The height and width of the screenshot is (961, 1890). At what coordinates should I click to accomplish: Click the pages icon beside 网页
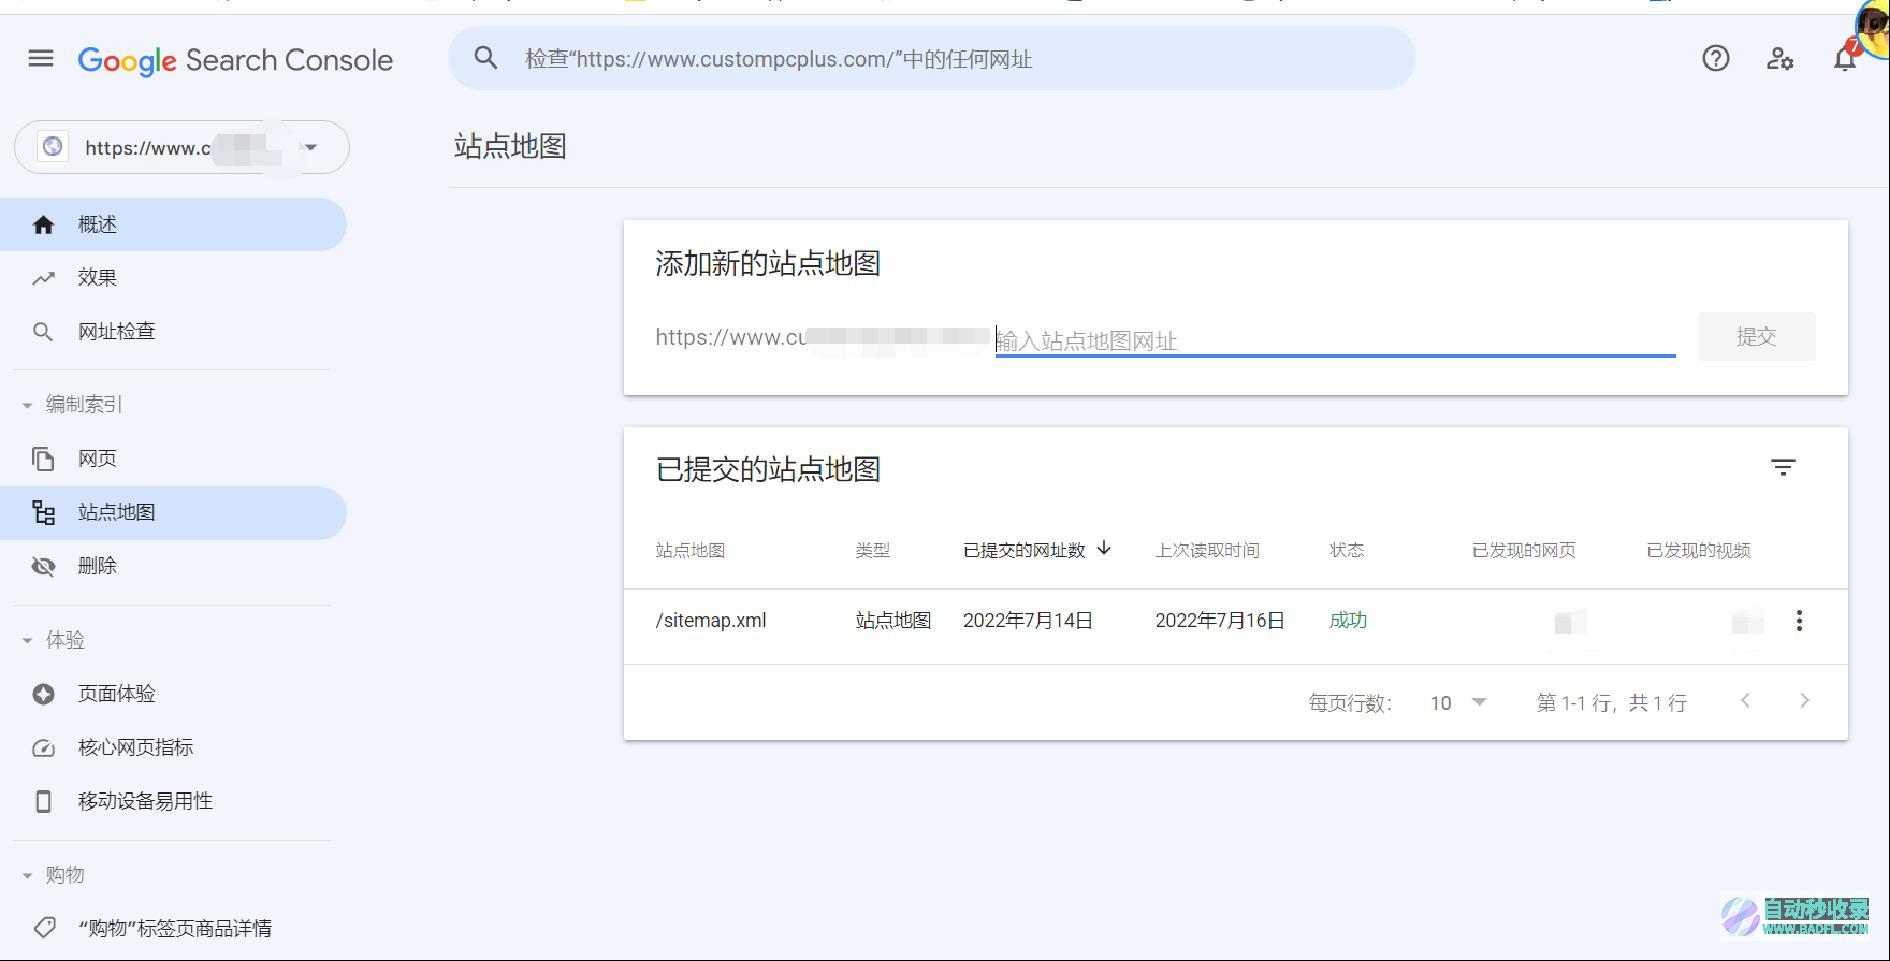[x=43, y=459]
